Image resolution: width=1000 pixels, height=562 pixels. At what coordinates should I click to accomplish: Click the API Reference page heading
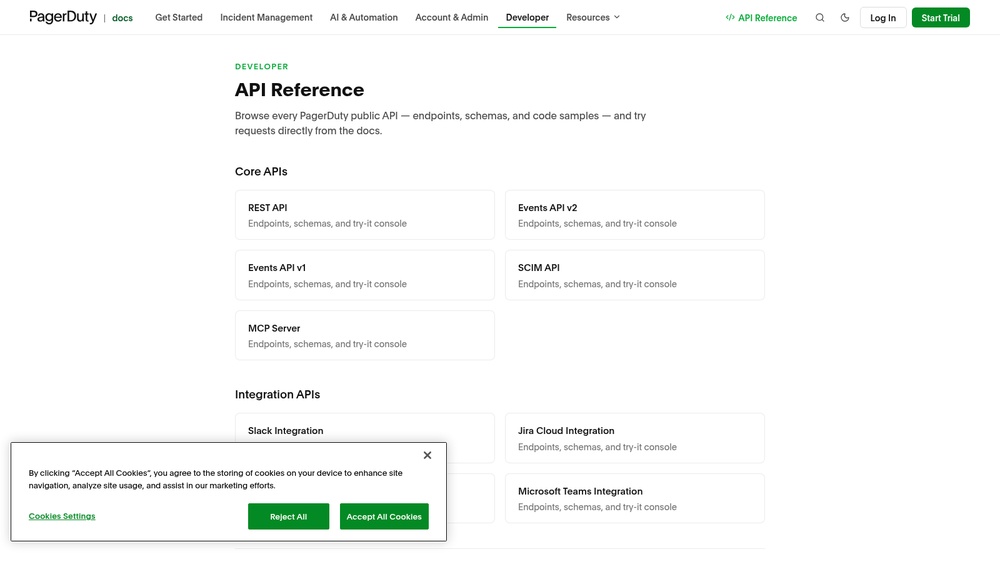pyautogui.click(x=299, y=90)
